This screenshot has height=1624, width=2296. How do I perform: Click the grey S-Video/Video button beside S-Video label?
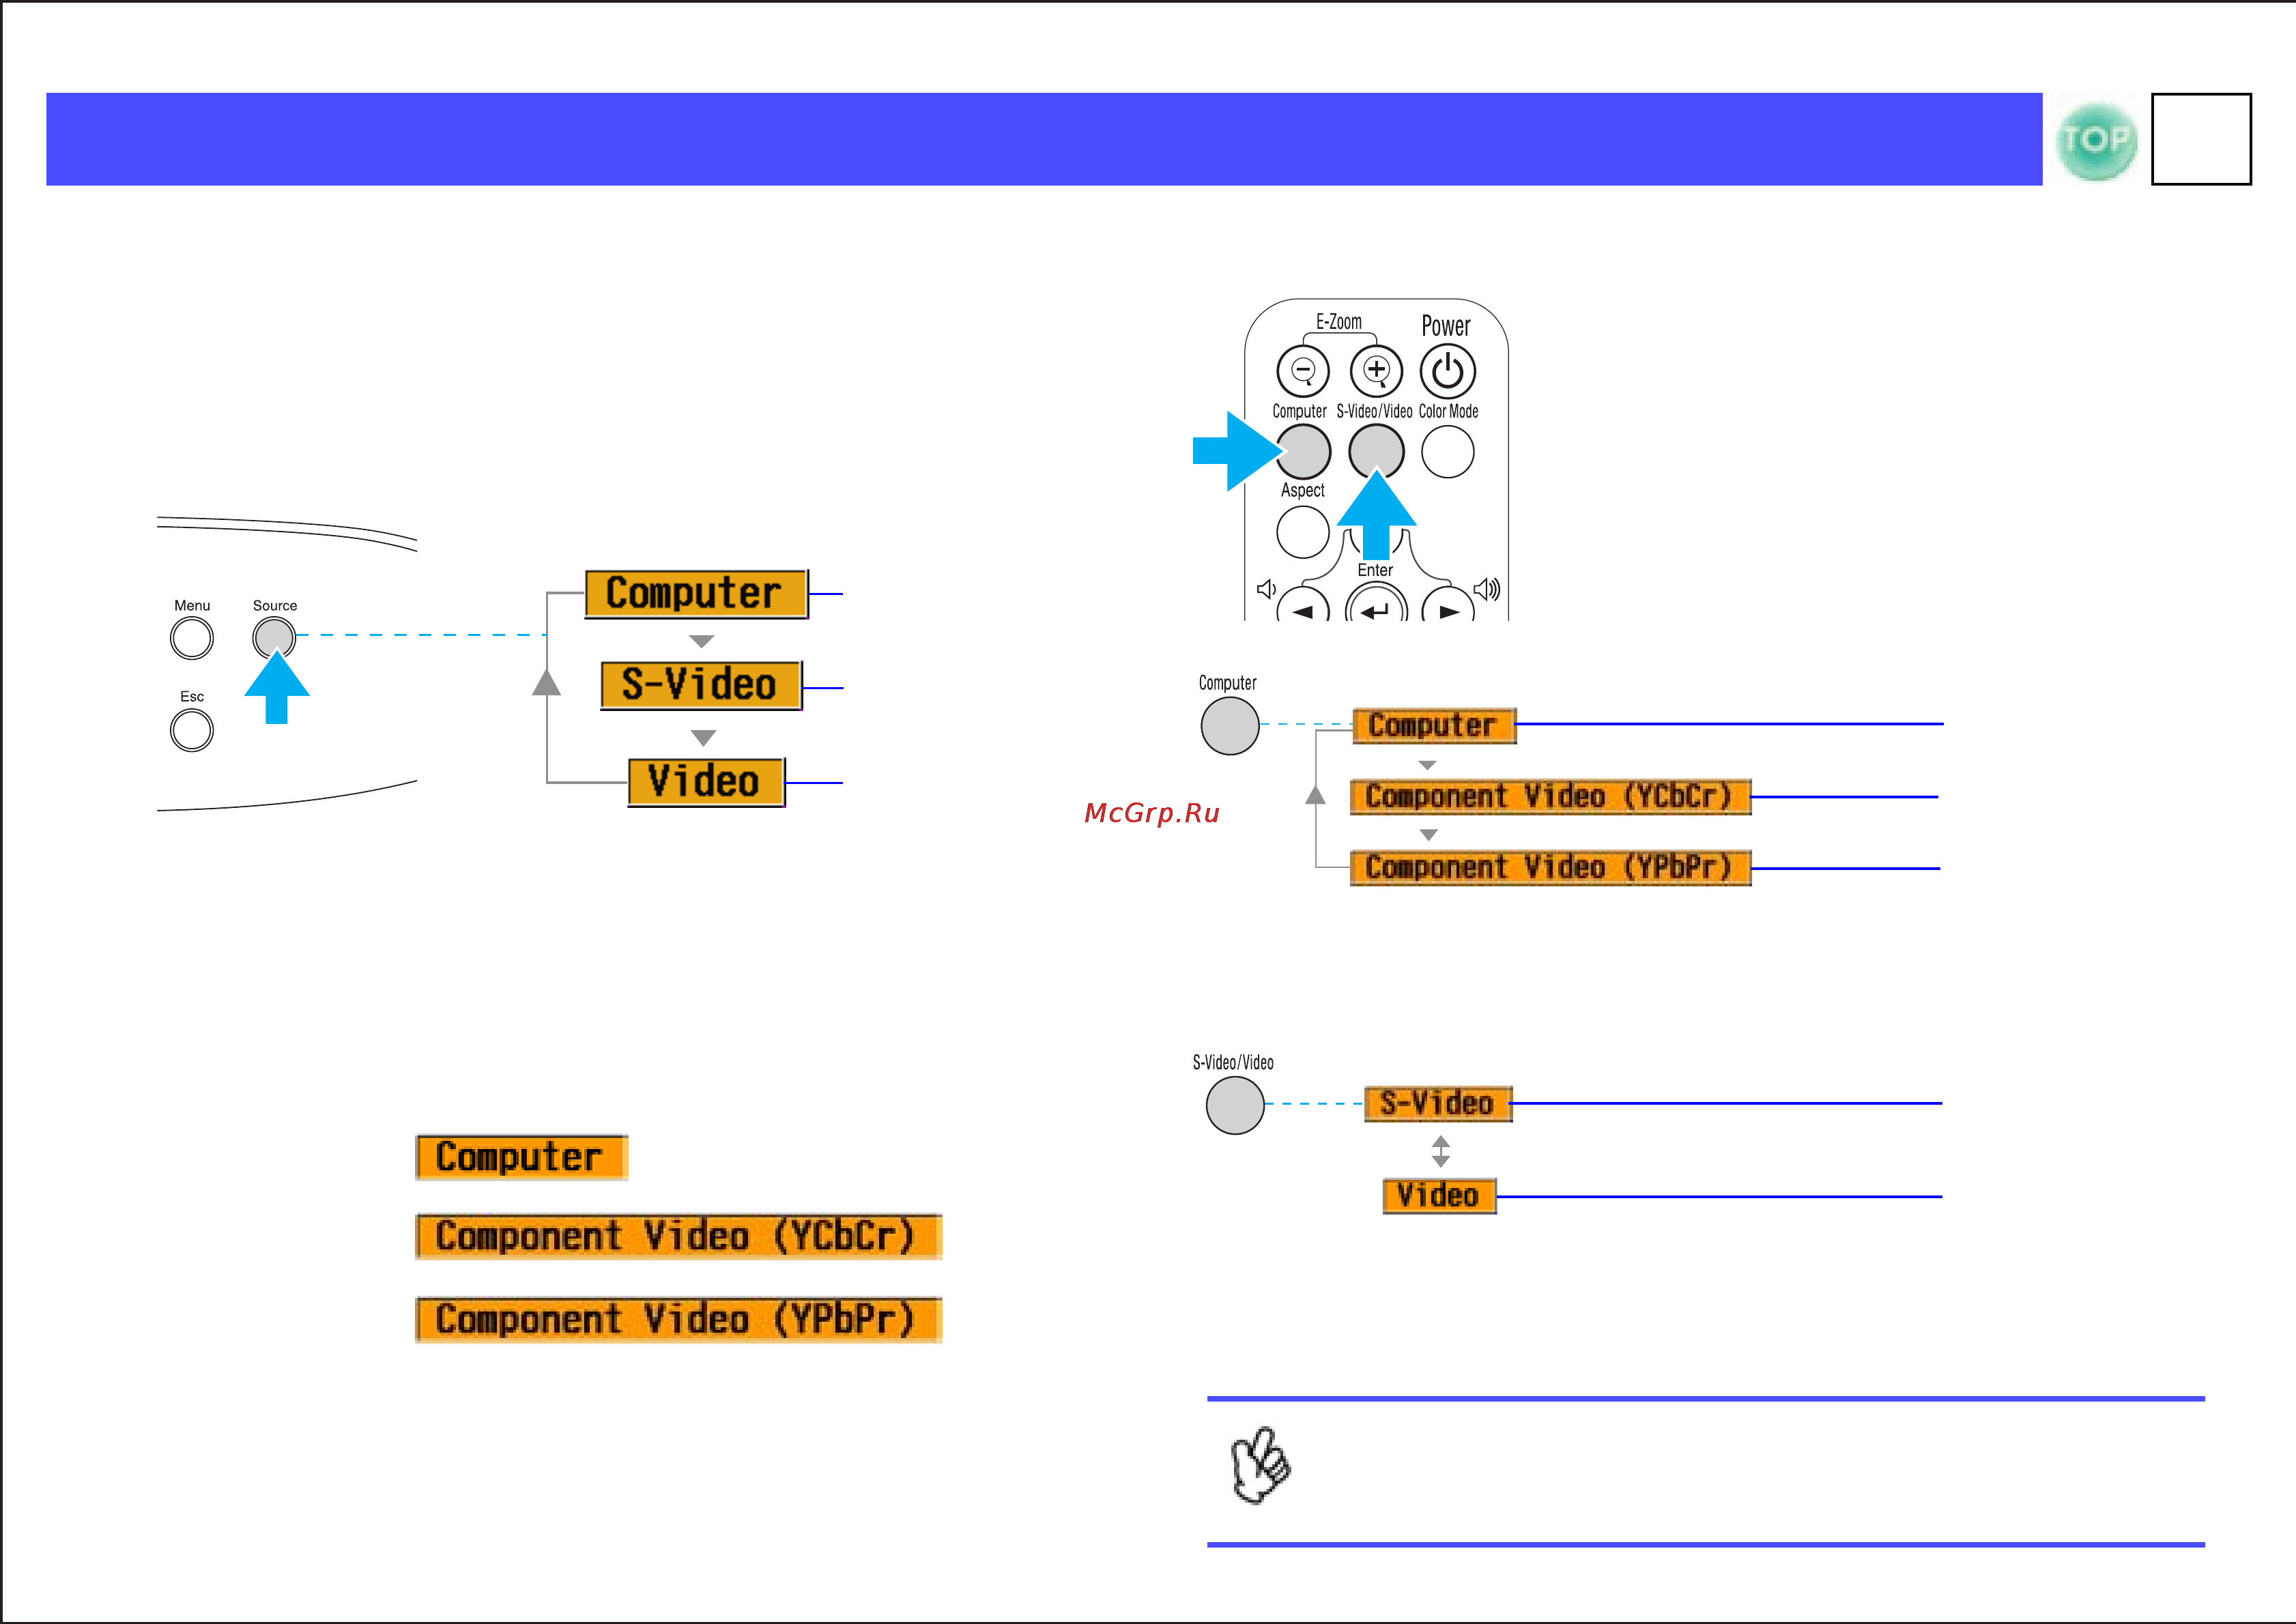tap(1235, 1105)
